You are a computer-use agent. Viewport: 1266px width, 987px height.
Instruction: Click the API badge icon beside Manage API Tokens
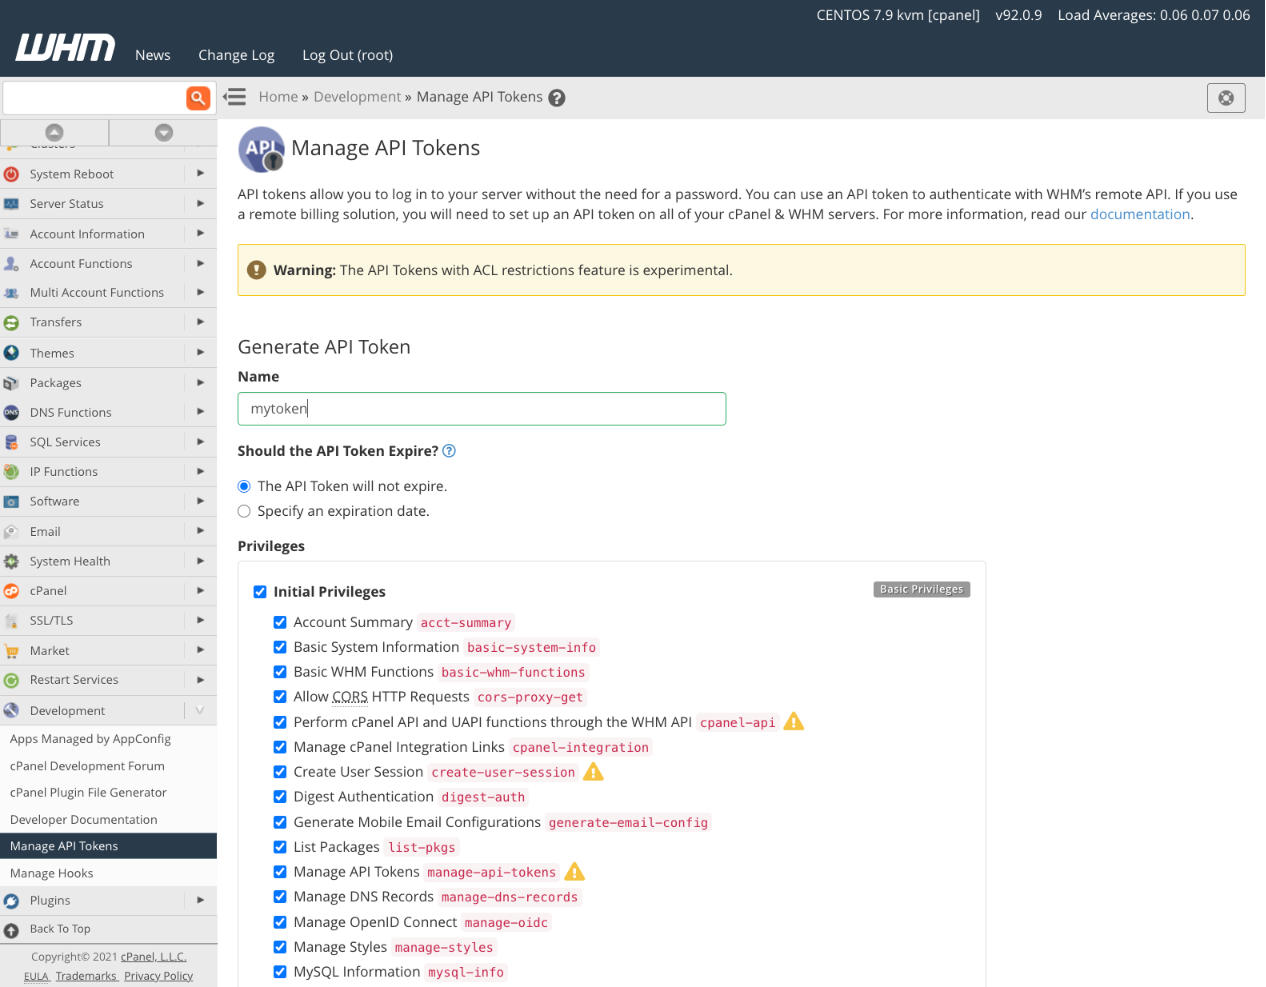[x=260, y=149]
